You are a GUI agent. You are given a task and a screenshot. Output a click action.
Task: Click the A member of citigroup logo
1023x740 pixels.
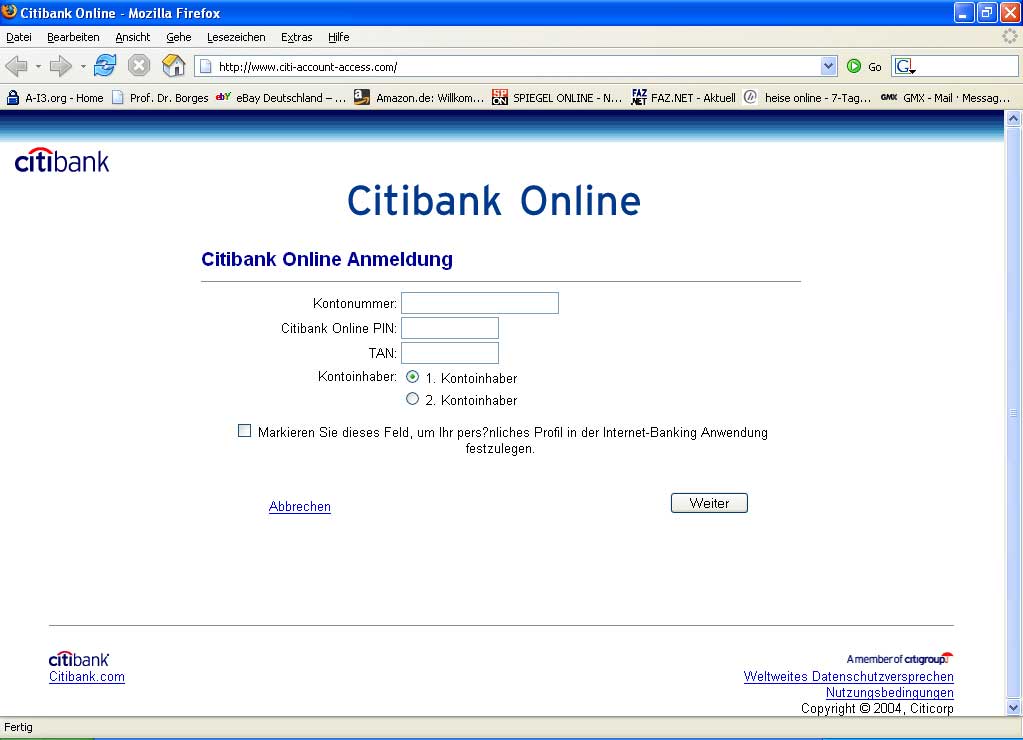[900, 658]
